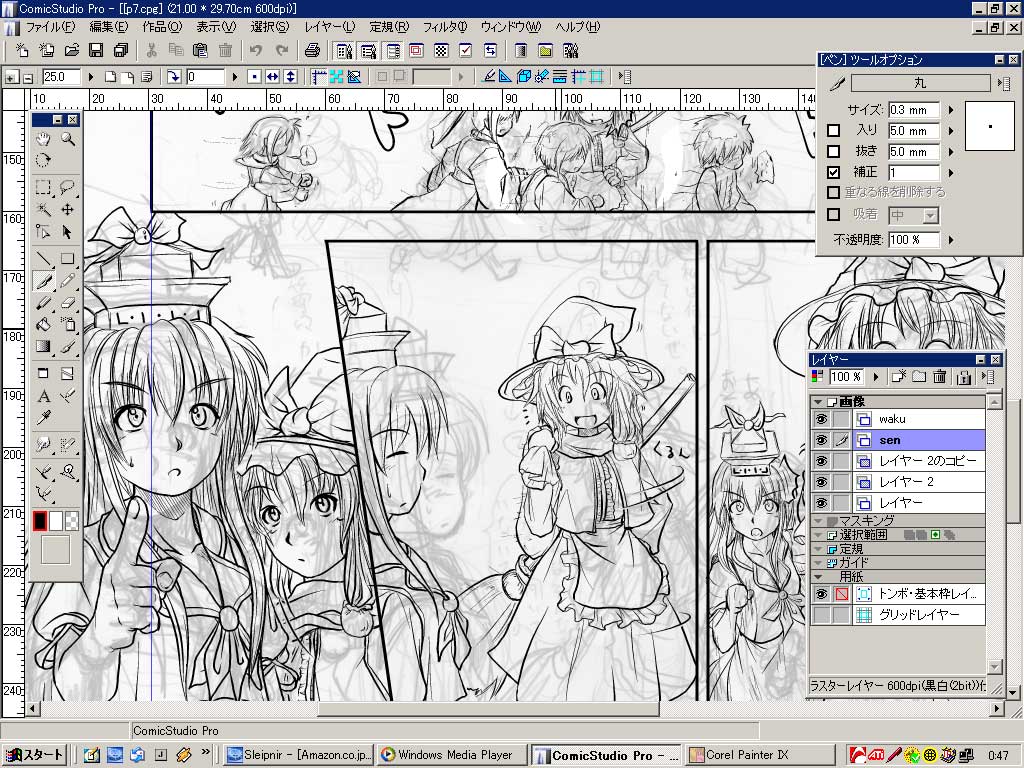The image size is (1024, 768).
Task: Select the Magic Wand tool
Action: 43,210
